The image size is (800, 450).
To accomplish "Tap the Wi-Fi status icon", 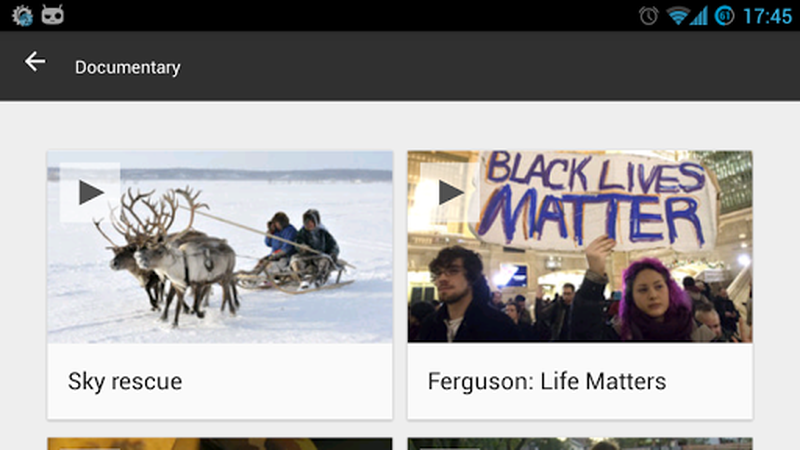I will click(x=678, y=16).
